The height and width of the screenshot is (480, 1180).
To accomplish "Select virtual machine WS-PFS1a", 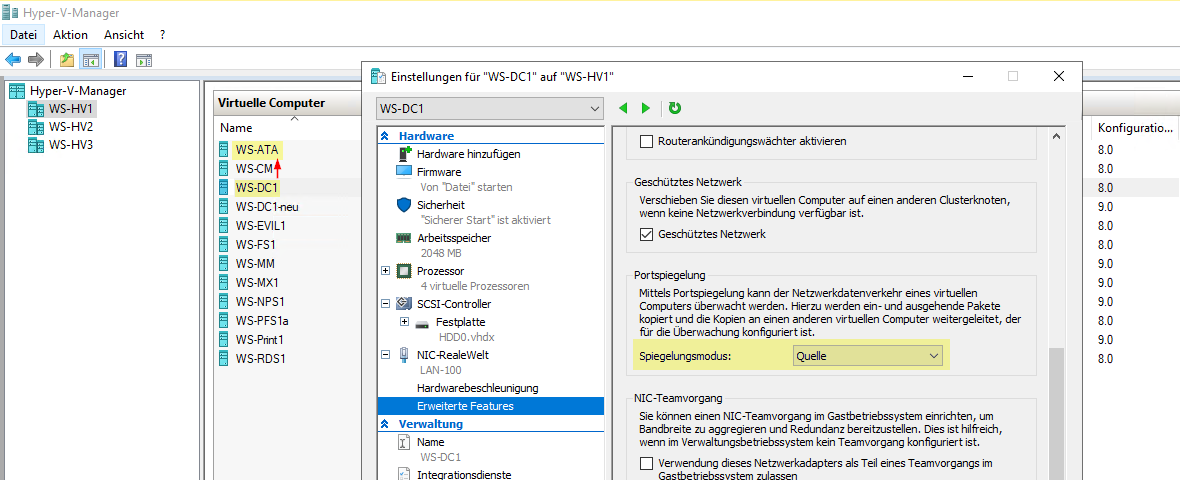I will tap(262, 321).
